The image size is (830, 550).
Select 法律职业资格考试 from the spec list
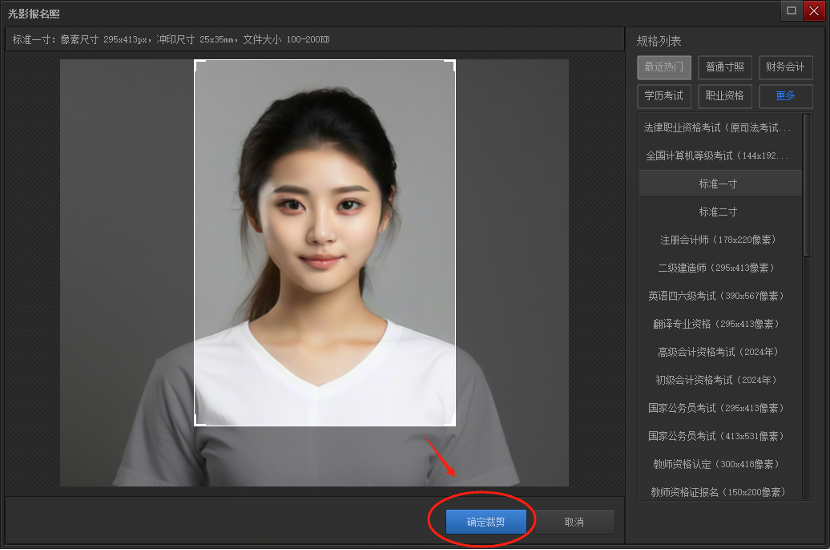[x=720, y=128]
